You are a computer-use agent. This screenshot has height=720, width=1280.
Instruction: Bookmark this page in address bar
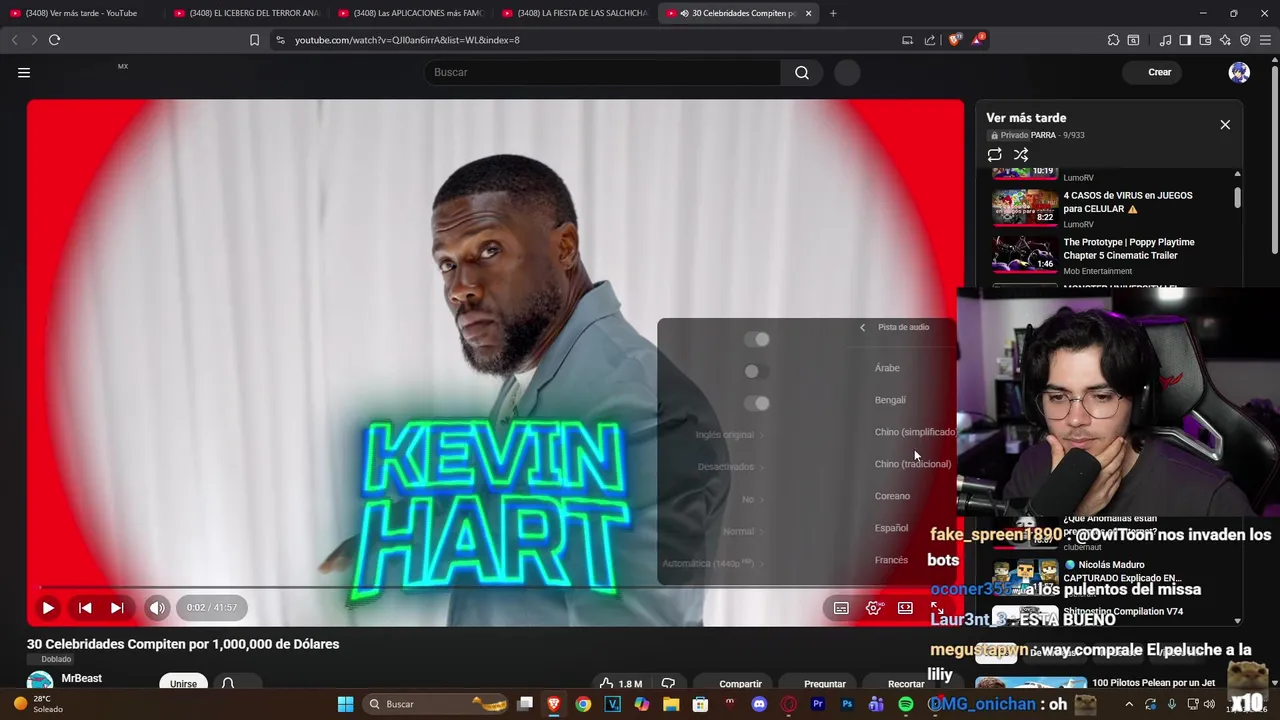[254, 40]
